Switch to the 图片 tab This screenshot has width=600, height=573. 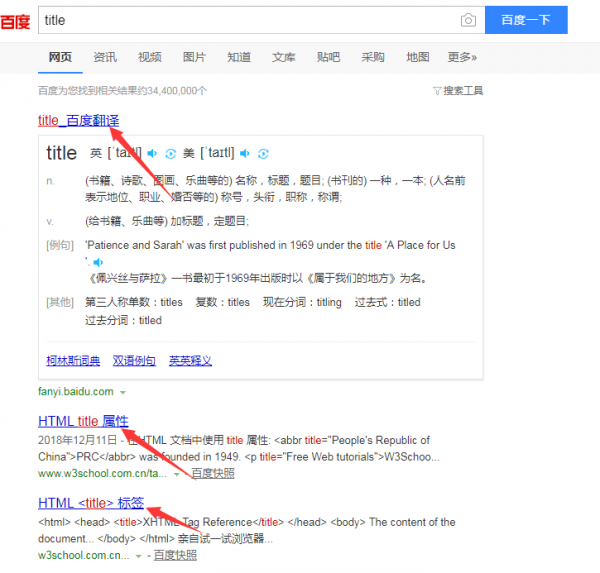tap(195, 57)
